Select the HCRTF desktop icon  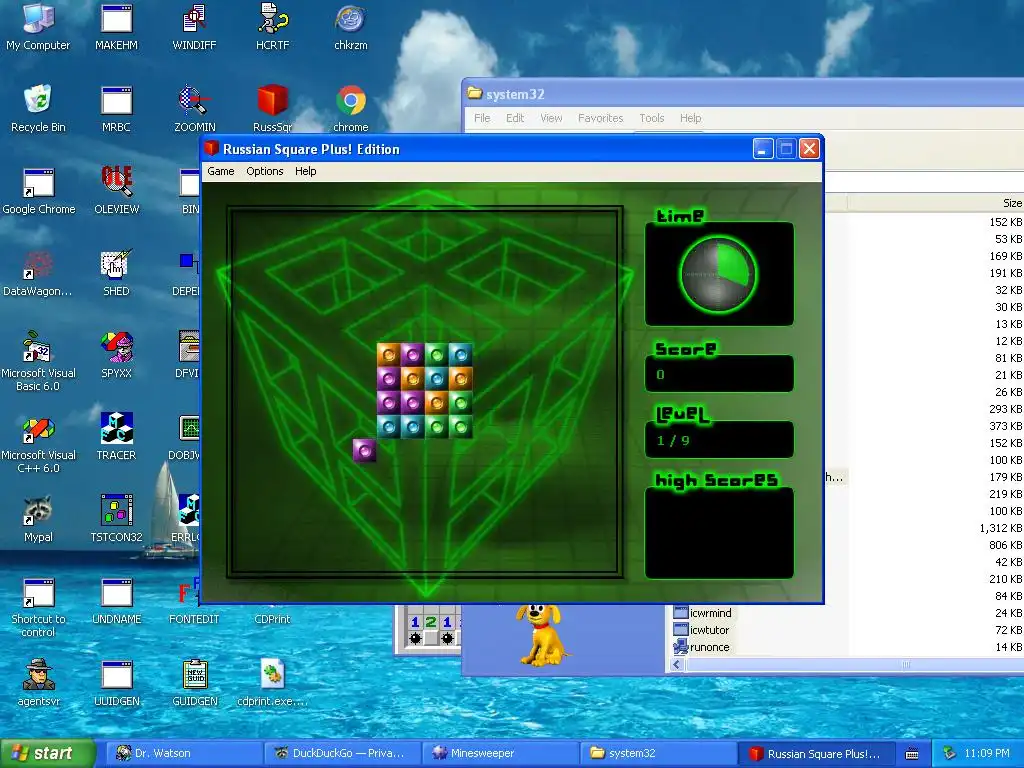272,26
